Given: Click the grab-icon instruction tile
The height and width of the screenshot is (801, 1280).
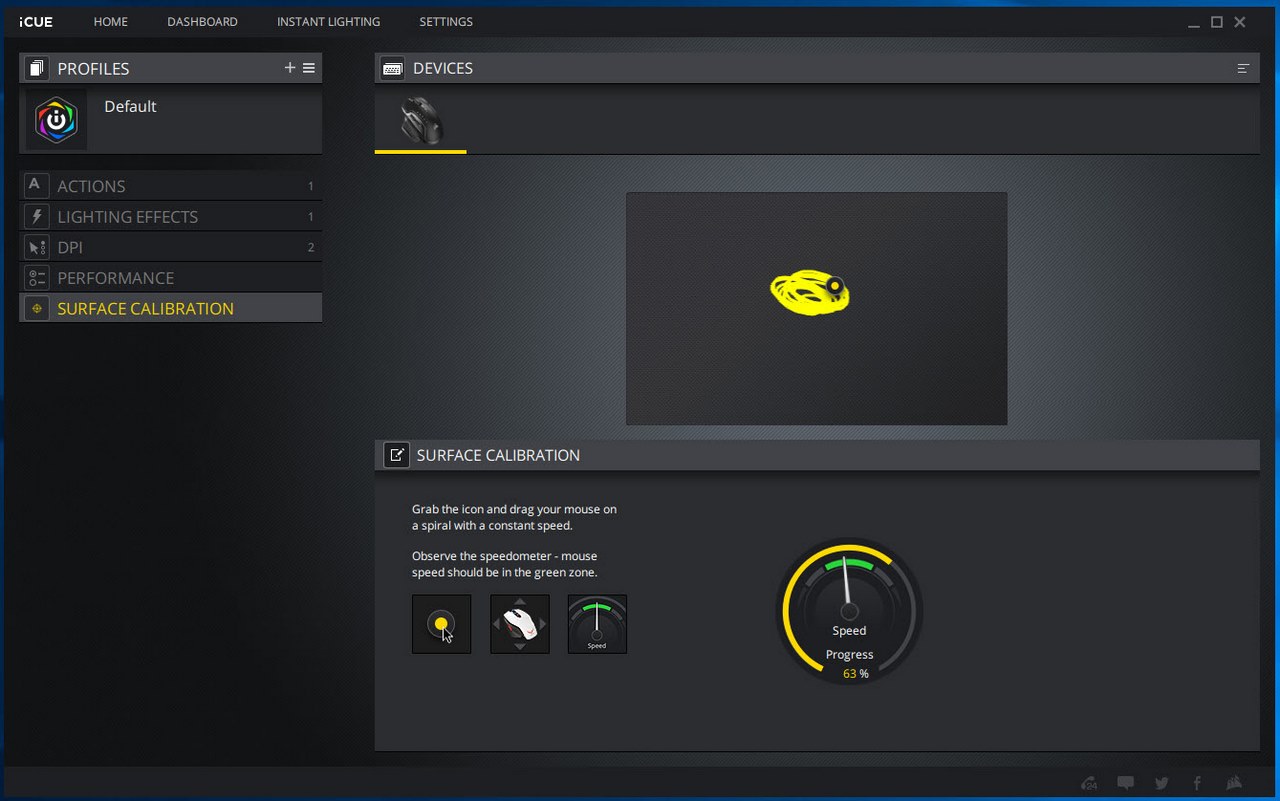Looking at the screenshot, I should click(441, 624).
